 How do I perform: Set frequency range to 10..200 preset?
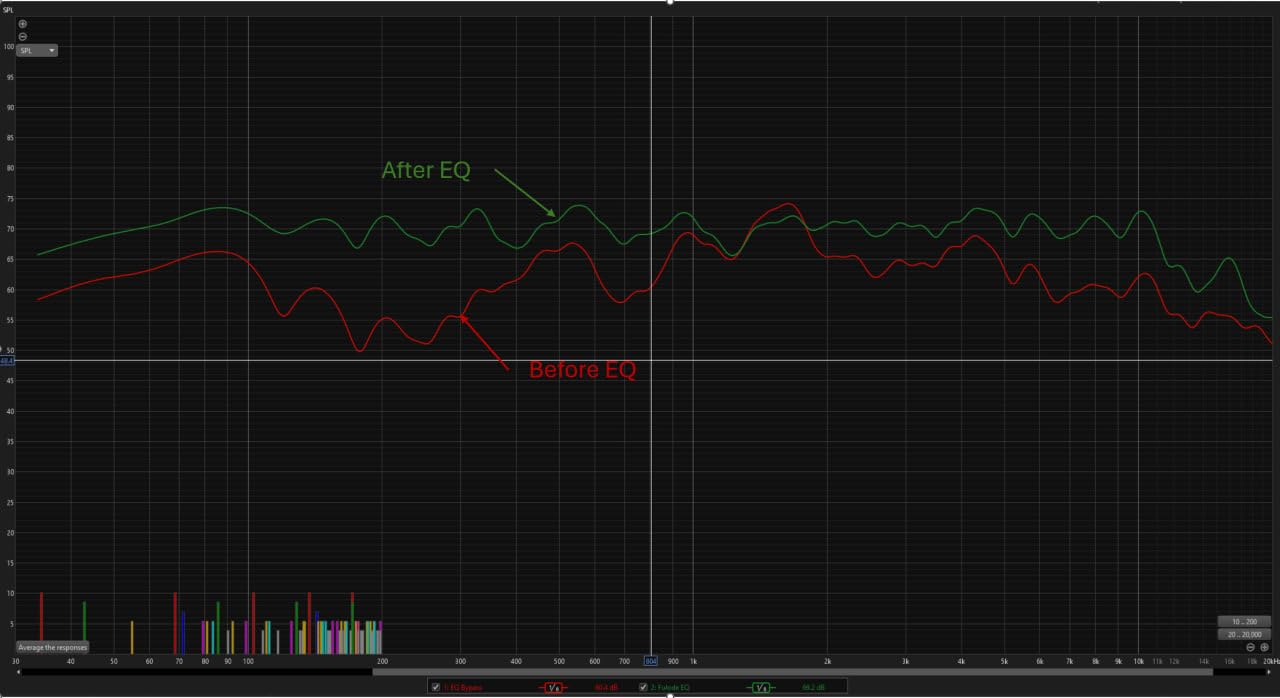(1244, 621)
